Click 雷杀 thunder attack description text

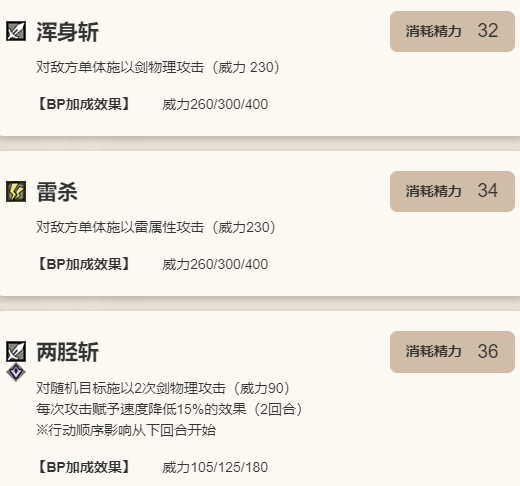[156, 227]
